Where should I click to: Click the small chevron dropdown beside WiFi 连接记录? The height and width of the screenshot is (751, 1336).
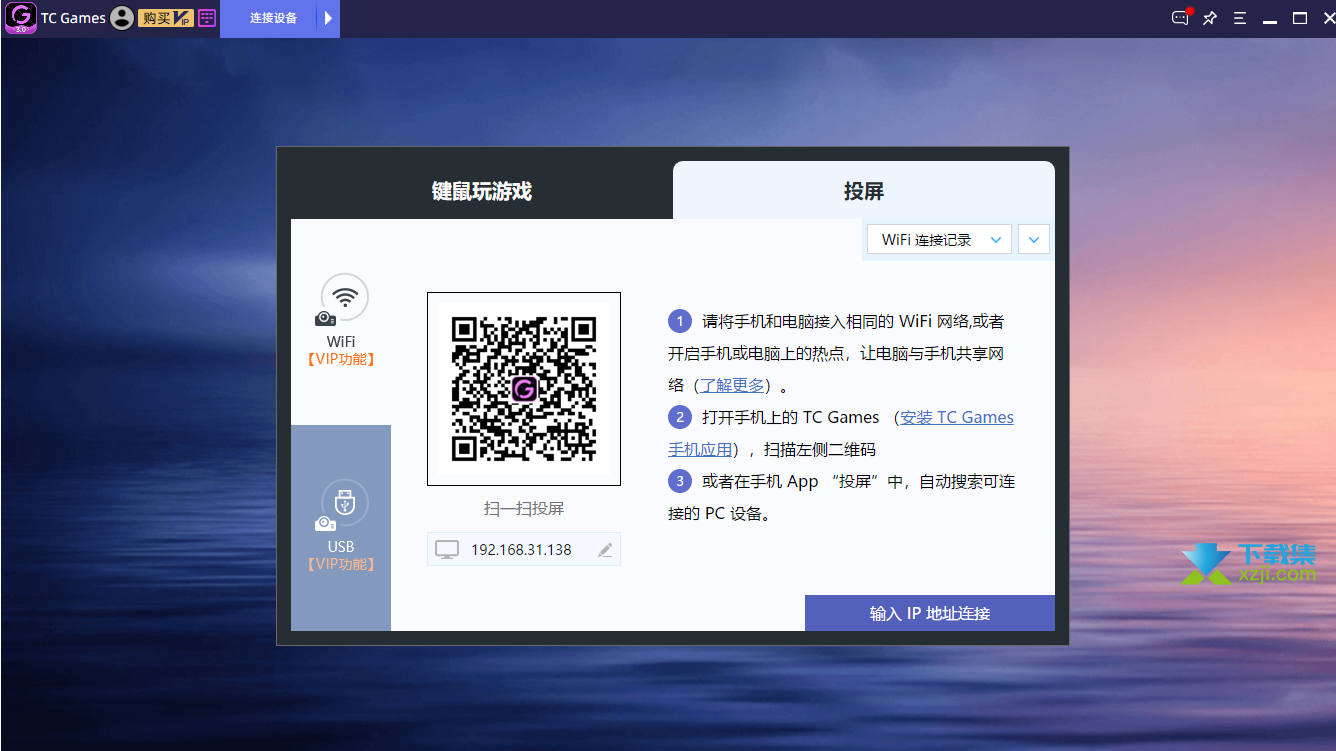point(1034,240)
